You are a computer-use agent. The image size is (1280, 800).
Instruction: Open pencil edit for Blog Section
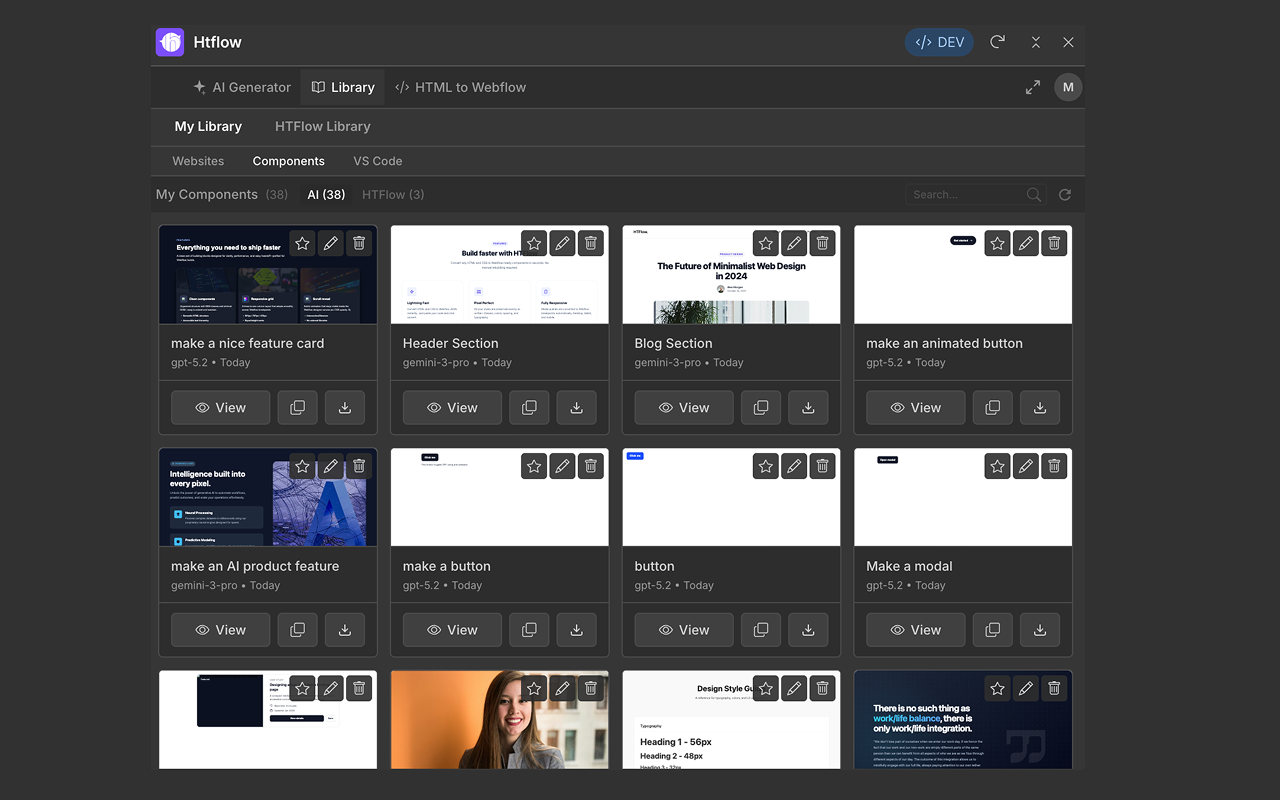pyautogui.click(x=795, y=243)
